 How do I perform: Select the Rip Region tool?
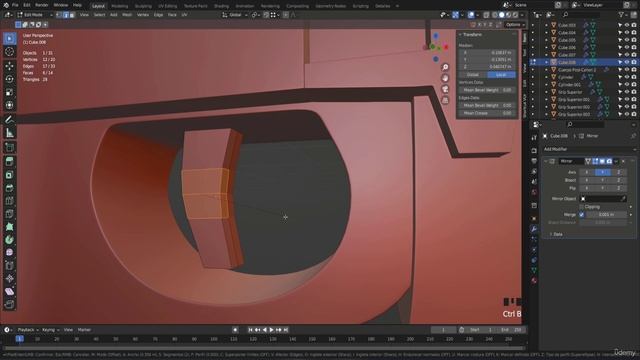9,304
